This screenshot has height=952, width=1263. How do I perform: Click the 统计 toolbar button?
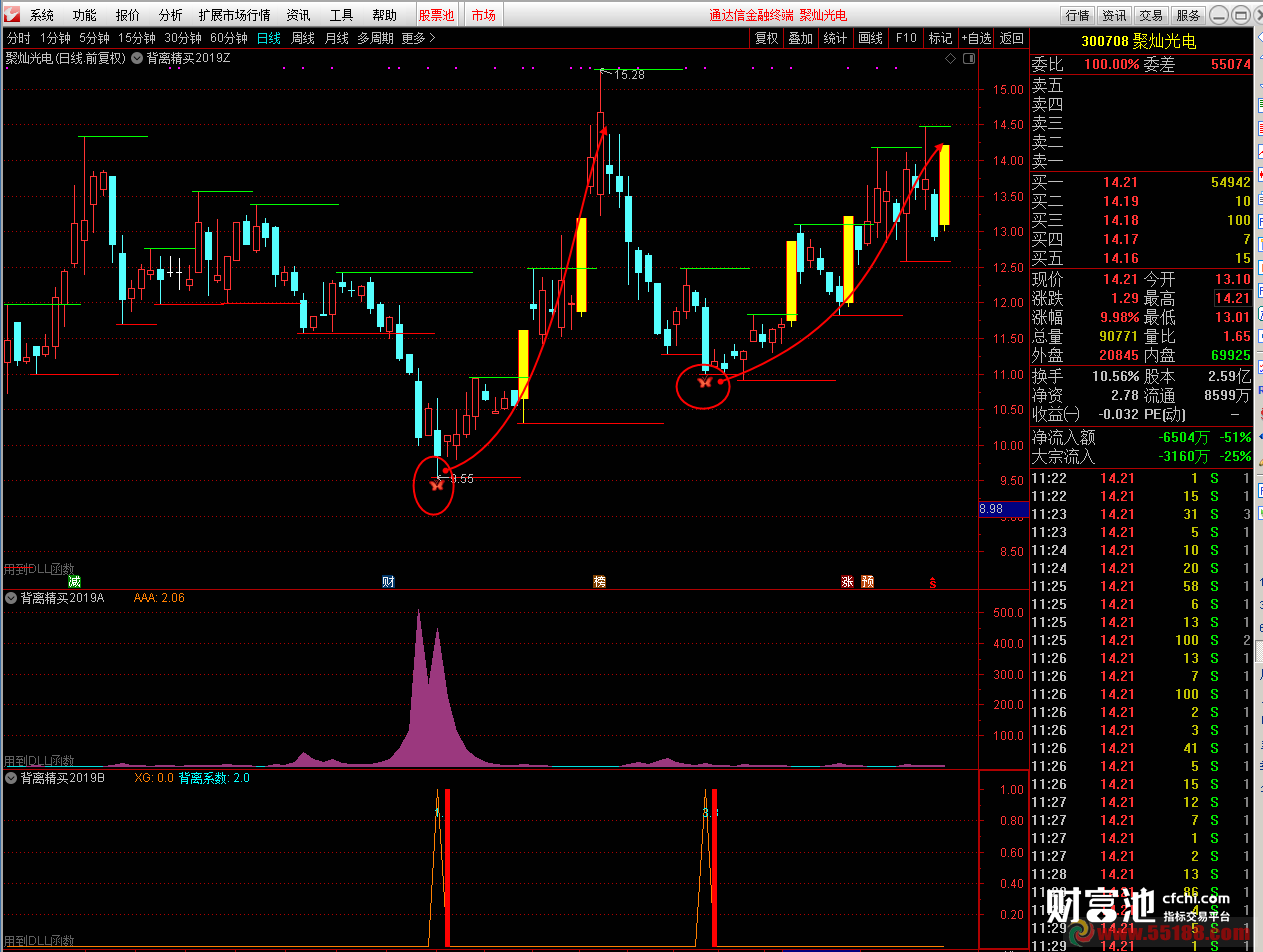835,38
